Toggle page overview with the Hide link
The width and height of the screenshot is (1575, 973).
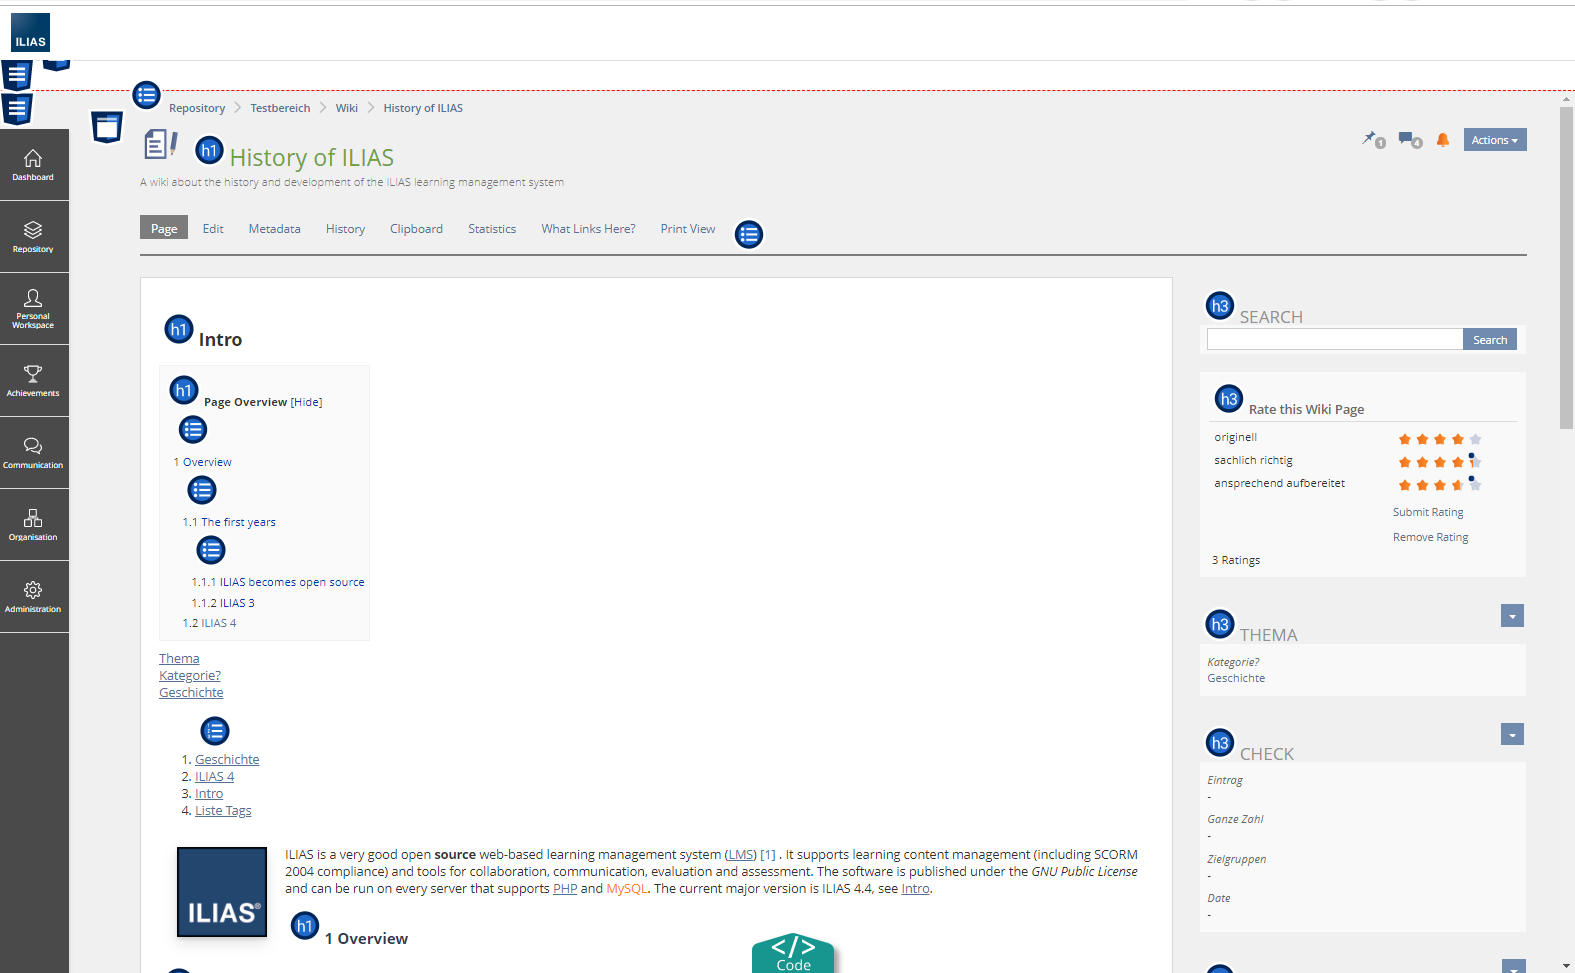pyautogui.click(x=306, y=402)
